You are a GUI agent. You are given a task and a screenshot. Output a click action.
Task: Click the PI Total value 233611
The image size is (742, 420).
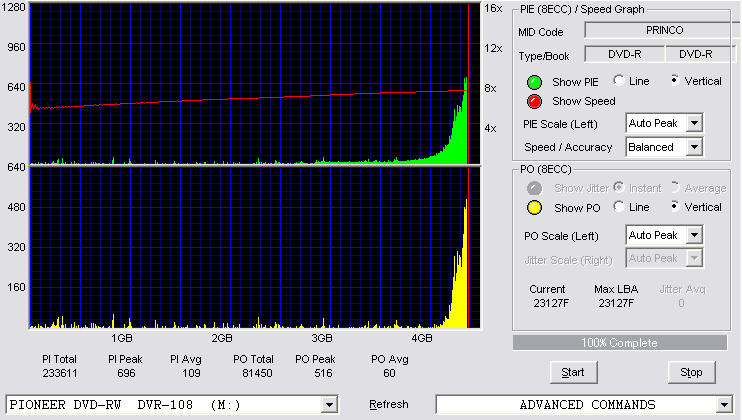pyautogui.click(x=60, y=373)
